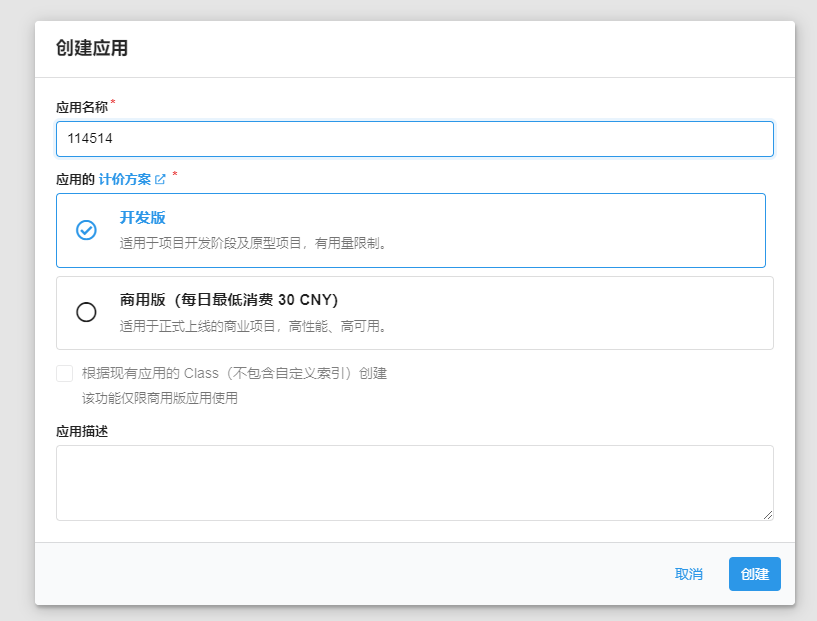Select the 商用版 radio button circle
Viewport: 817px width, 621px height.
(x=87, y=312)
